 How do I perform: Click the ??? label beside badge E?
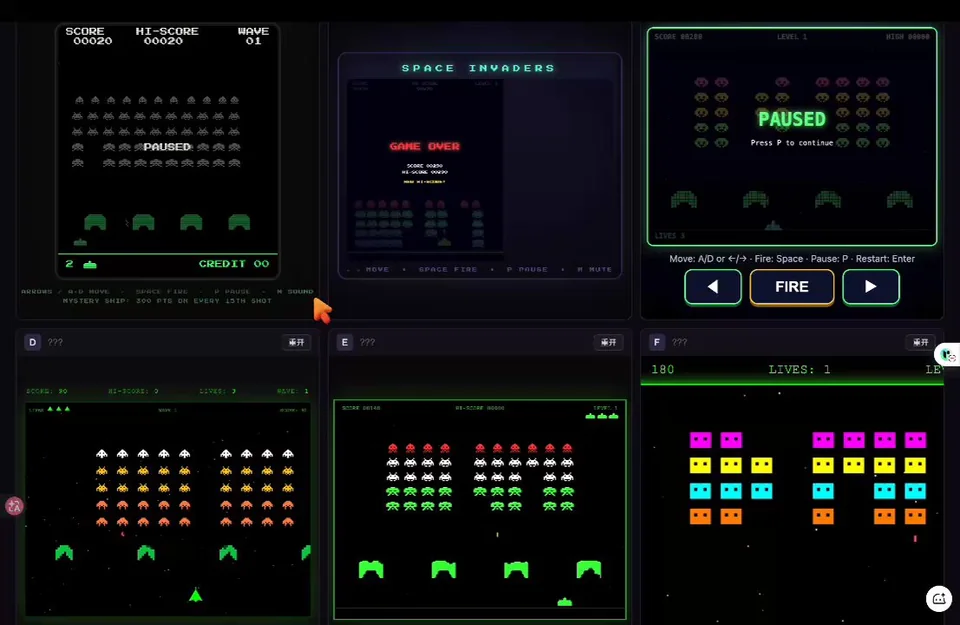(367, 342)
